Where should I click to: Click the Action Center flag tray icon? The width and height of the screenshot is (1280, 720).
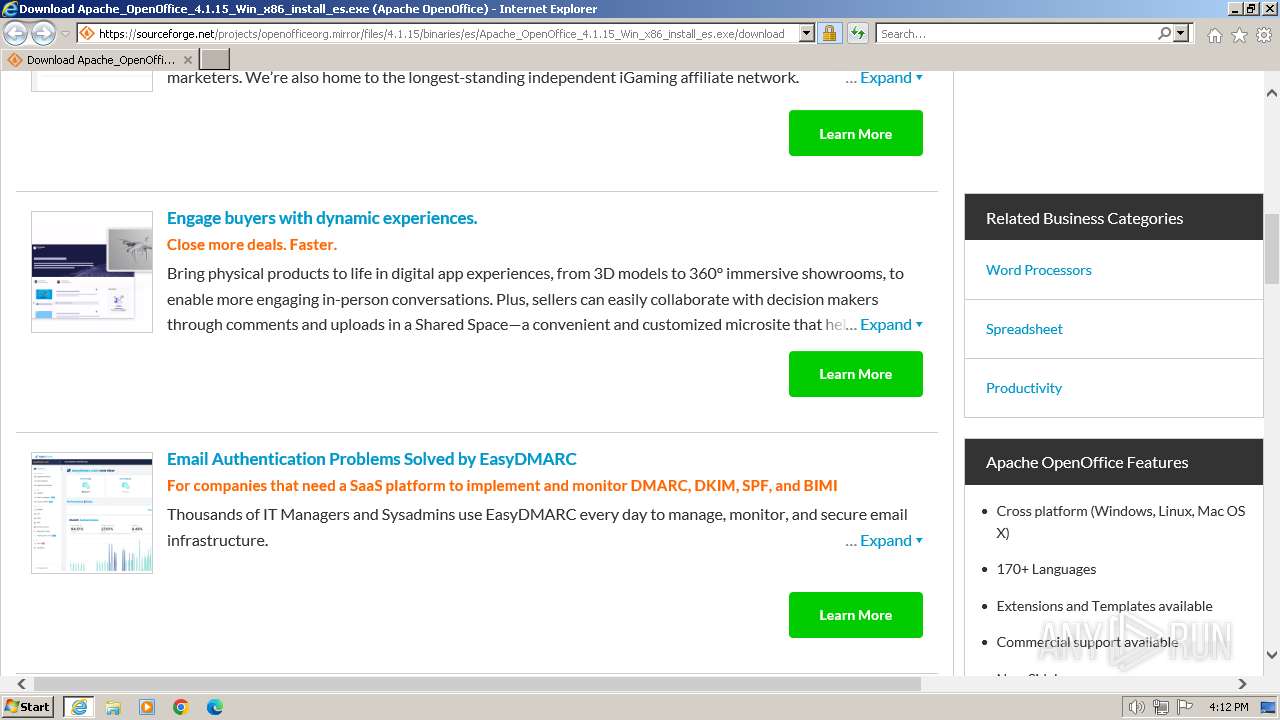pos(1186,707)
